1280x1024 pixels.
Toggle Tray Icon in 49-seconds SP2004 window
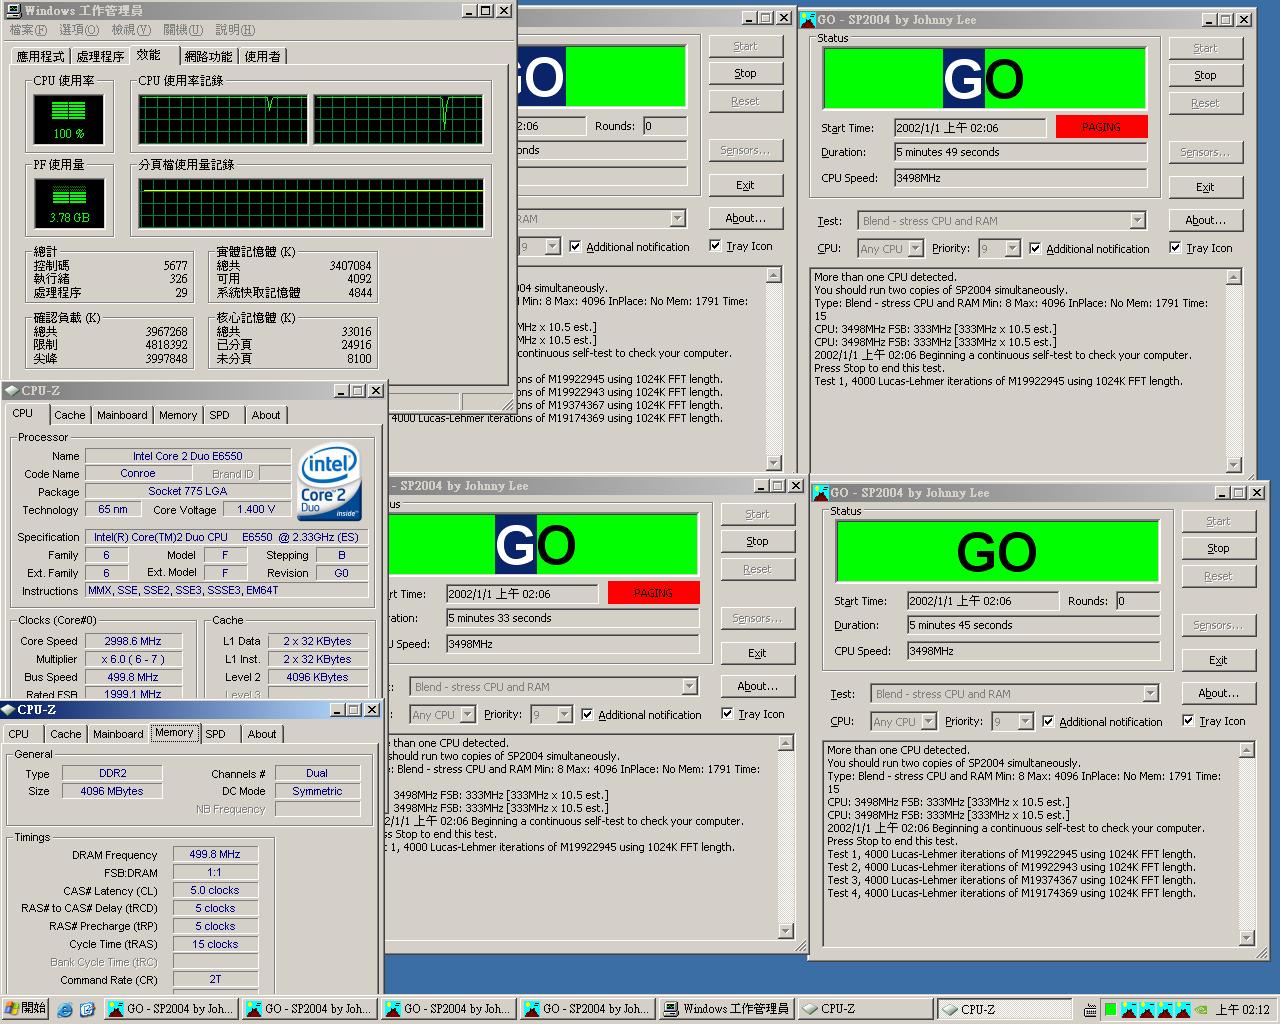click(1175, 247)
